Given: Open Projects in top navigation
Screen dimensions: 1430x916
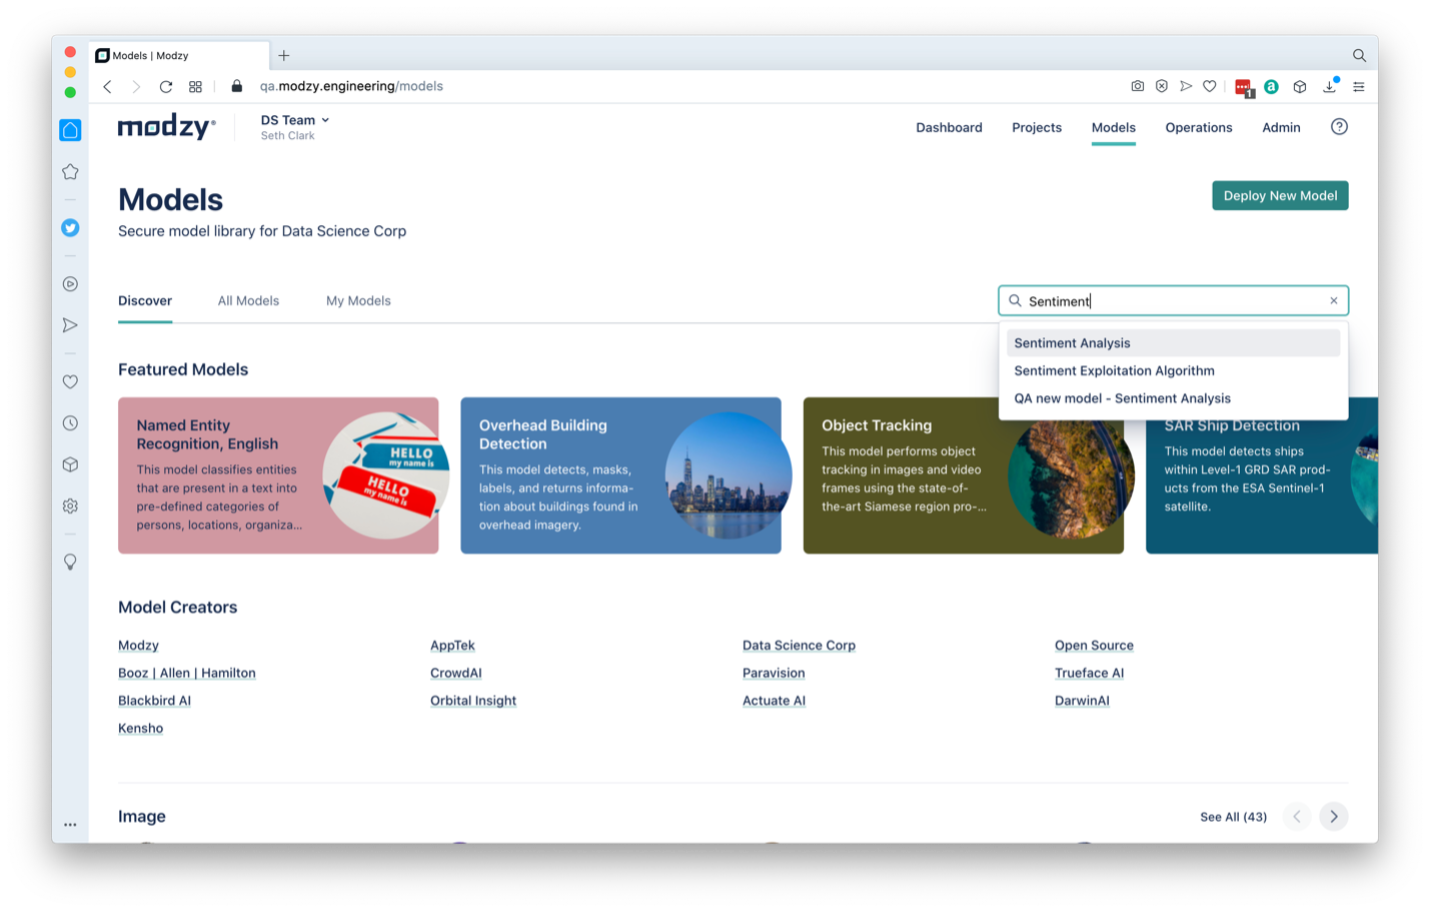Looking at the screenshot, I should 1037,128.
